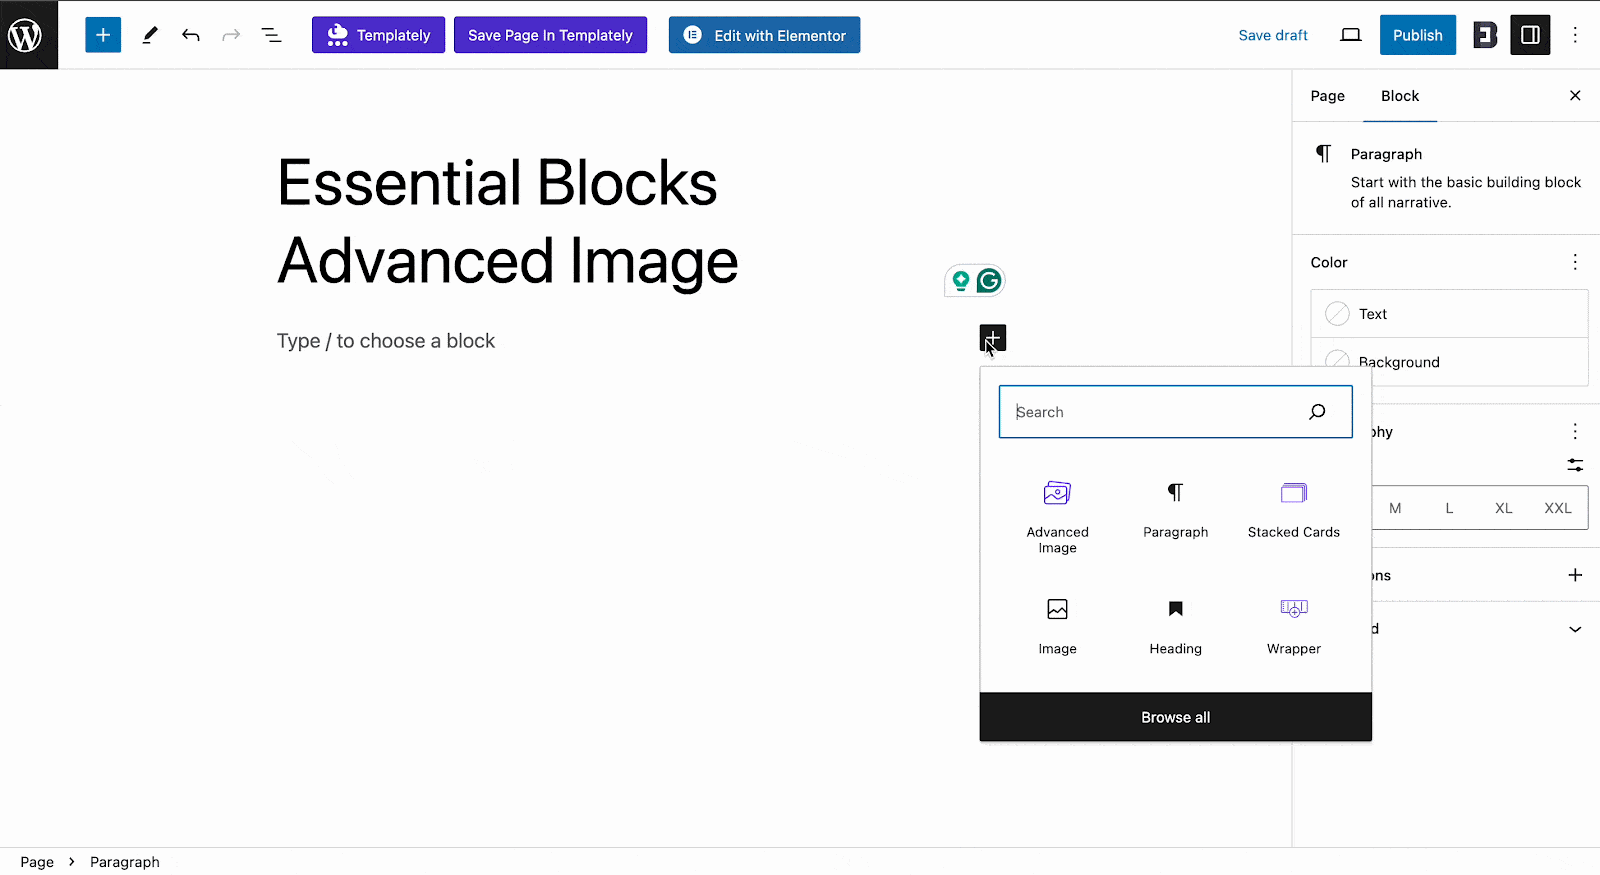This screenshot has width=1600, height=875.
Task: Insert the Advanced Image block
Action: [x=1057, y=516]
